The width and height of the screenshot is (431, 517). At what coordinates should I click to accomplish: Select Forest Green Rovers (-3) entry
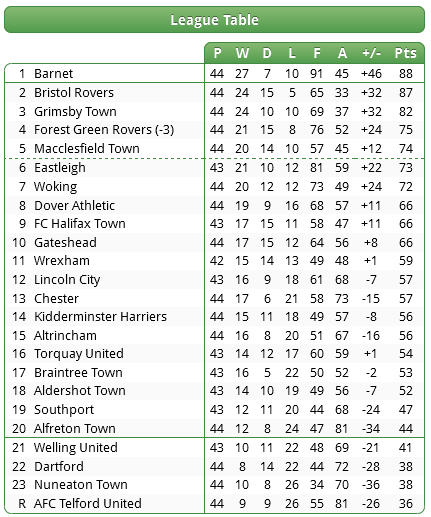(x=104, y=130)
